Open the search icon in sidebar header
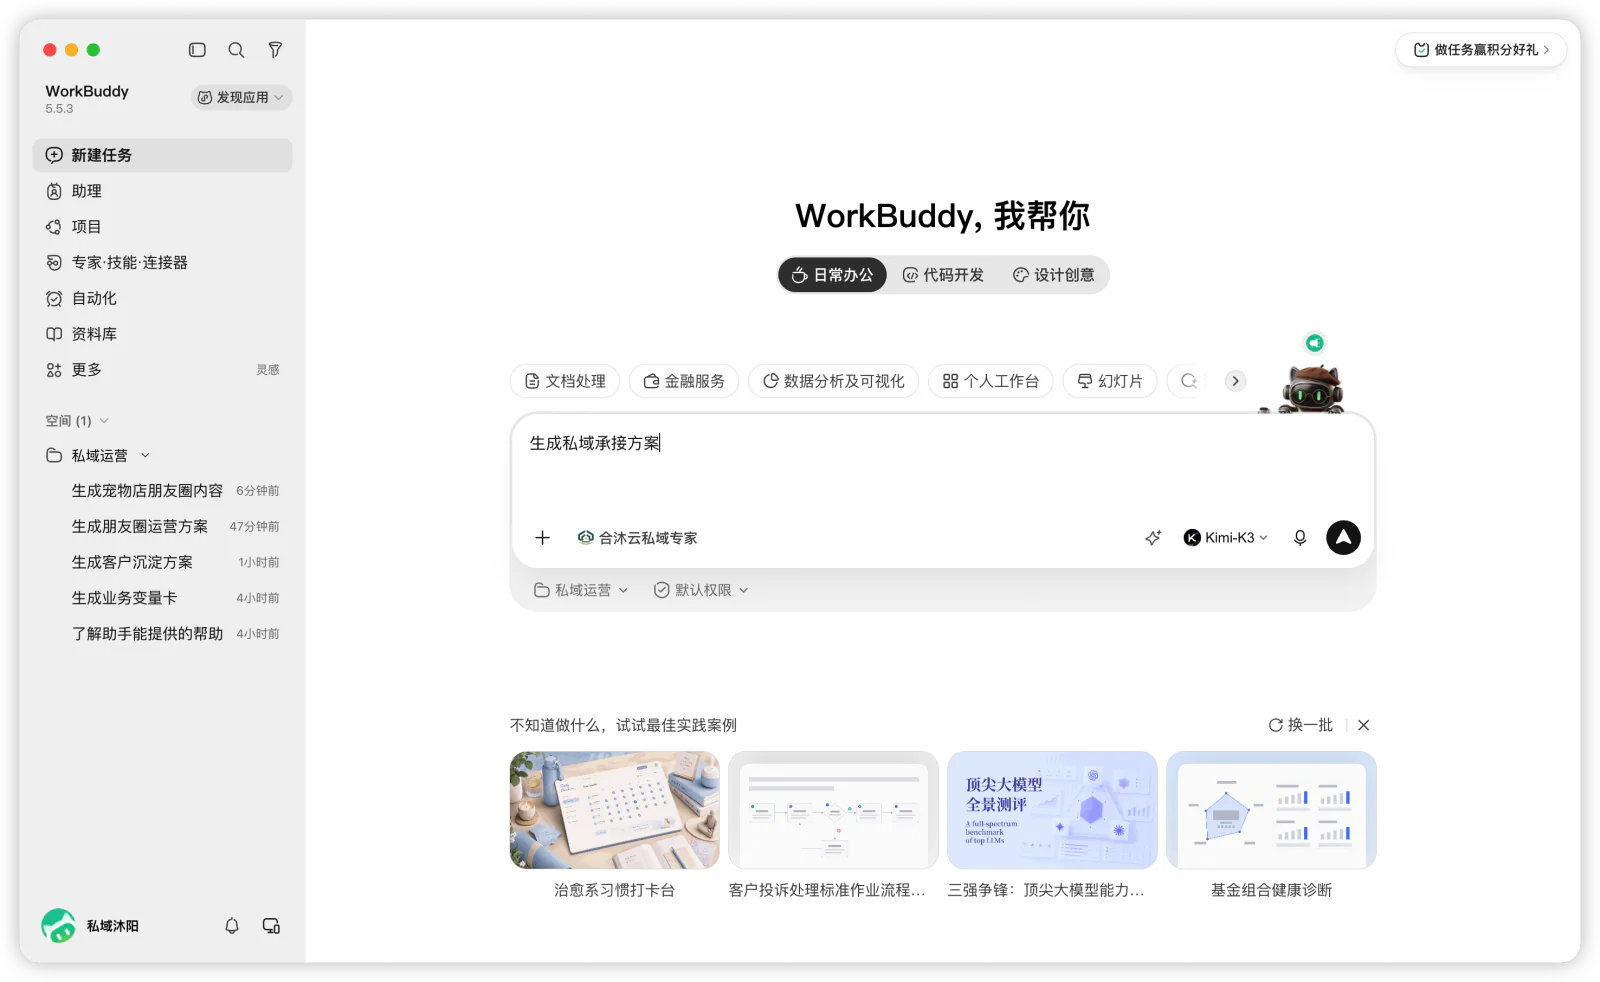This screenshot has height=982, width=1600. pos(236,50)
